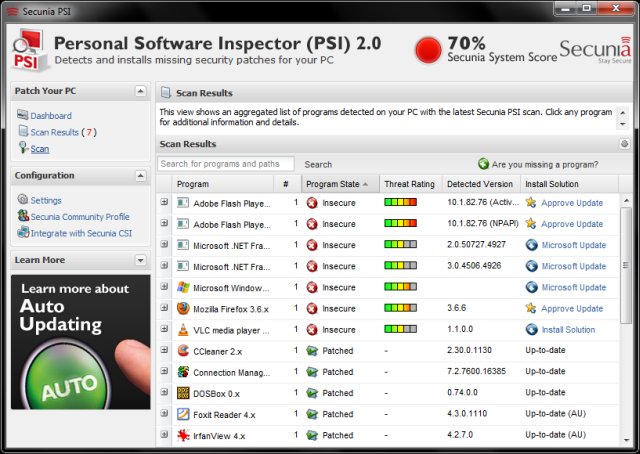This screenshot has width=640, height=454.
Task: Expand the IrfanView 4.x row
Action: pyautogui.click(x=164, y=434)
